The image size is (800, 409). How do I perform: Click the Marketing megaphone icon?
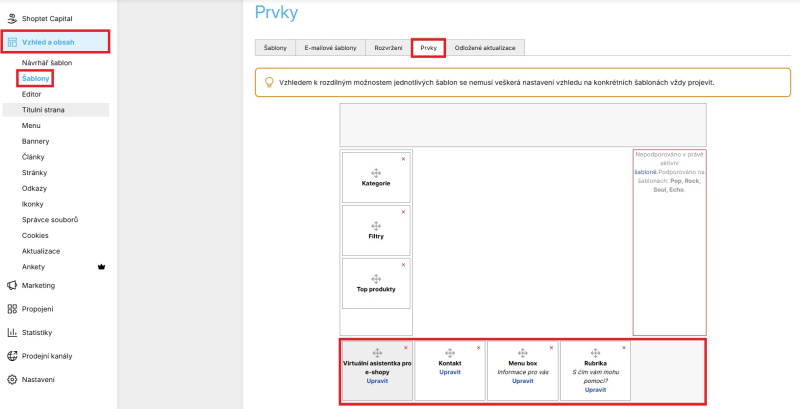[x=12, y=286]
